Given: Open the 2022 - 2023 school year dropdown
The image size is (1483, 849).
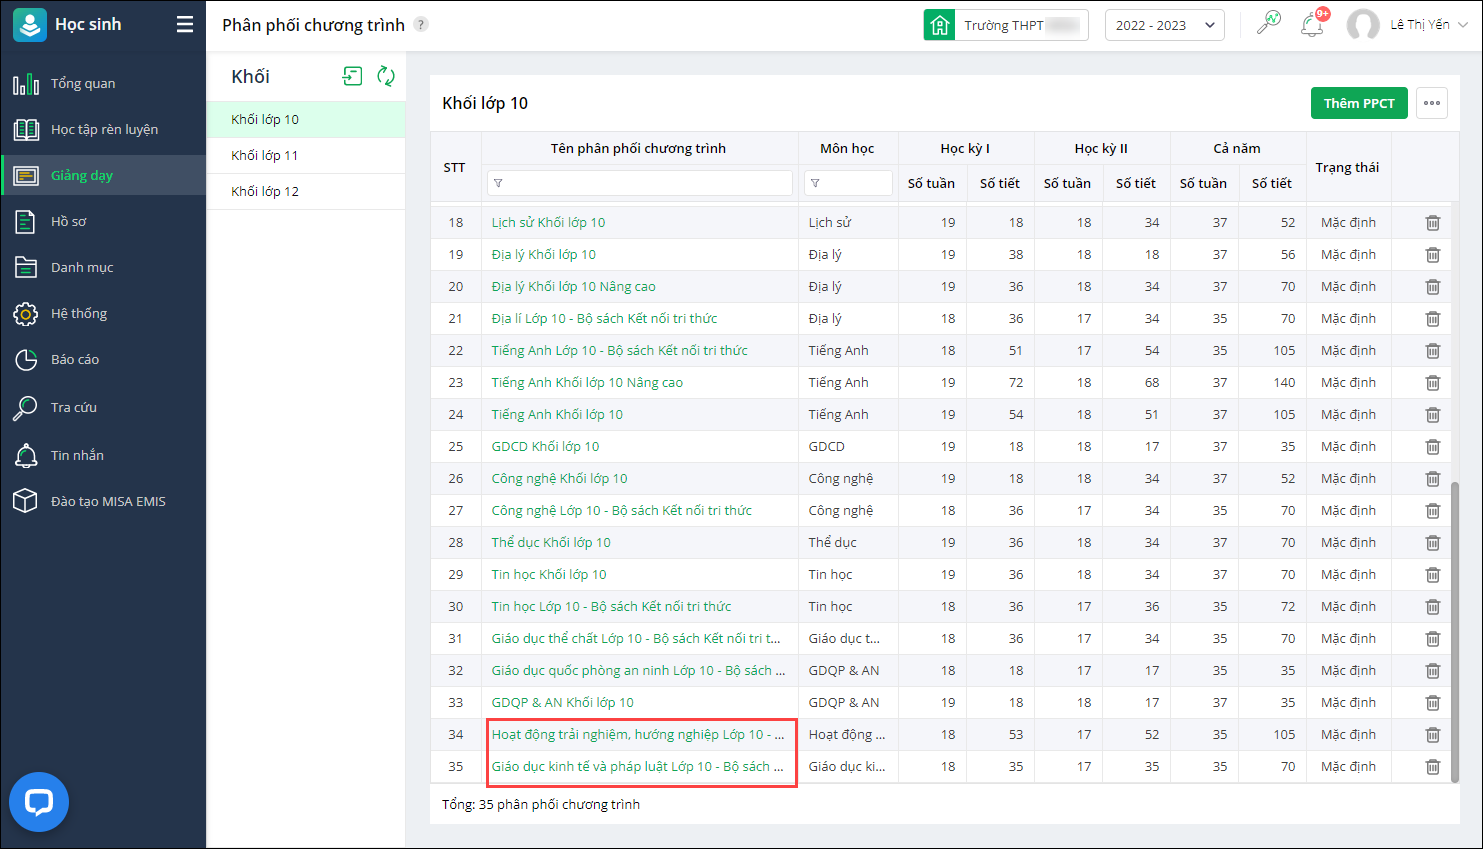Looking at the screenshot, I should click(x=1164, y=25).
